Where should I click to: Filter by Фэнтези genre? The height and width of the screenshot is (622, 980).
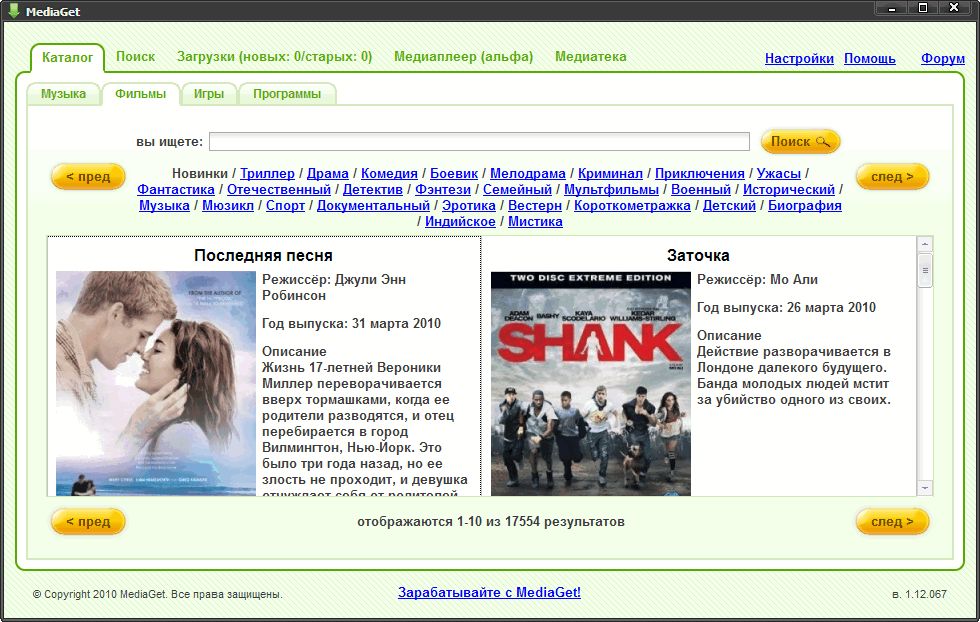[x=442, y=189]
